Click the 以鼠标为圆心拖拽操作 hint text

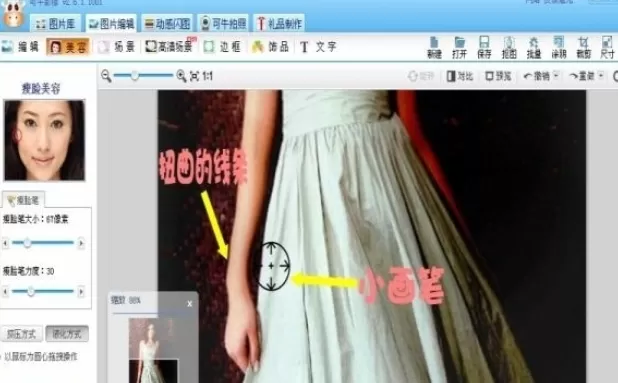click(41, 357)
